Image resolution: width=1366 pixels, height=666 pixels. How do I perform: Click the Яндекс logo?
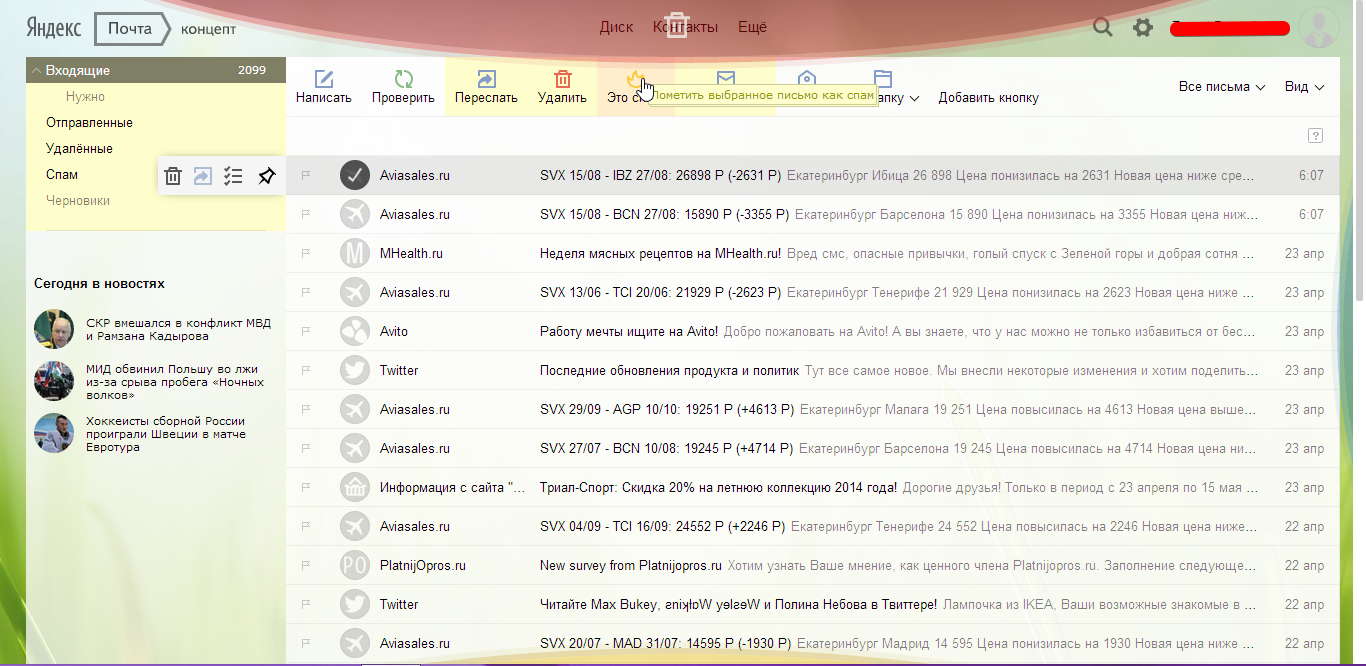pos(54,28)
